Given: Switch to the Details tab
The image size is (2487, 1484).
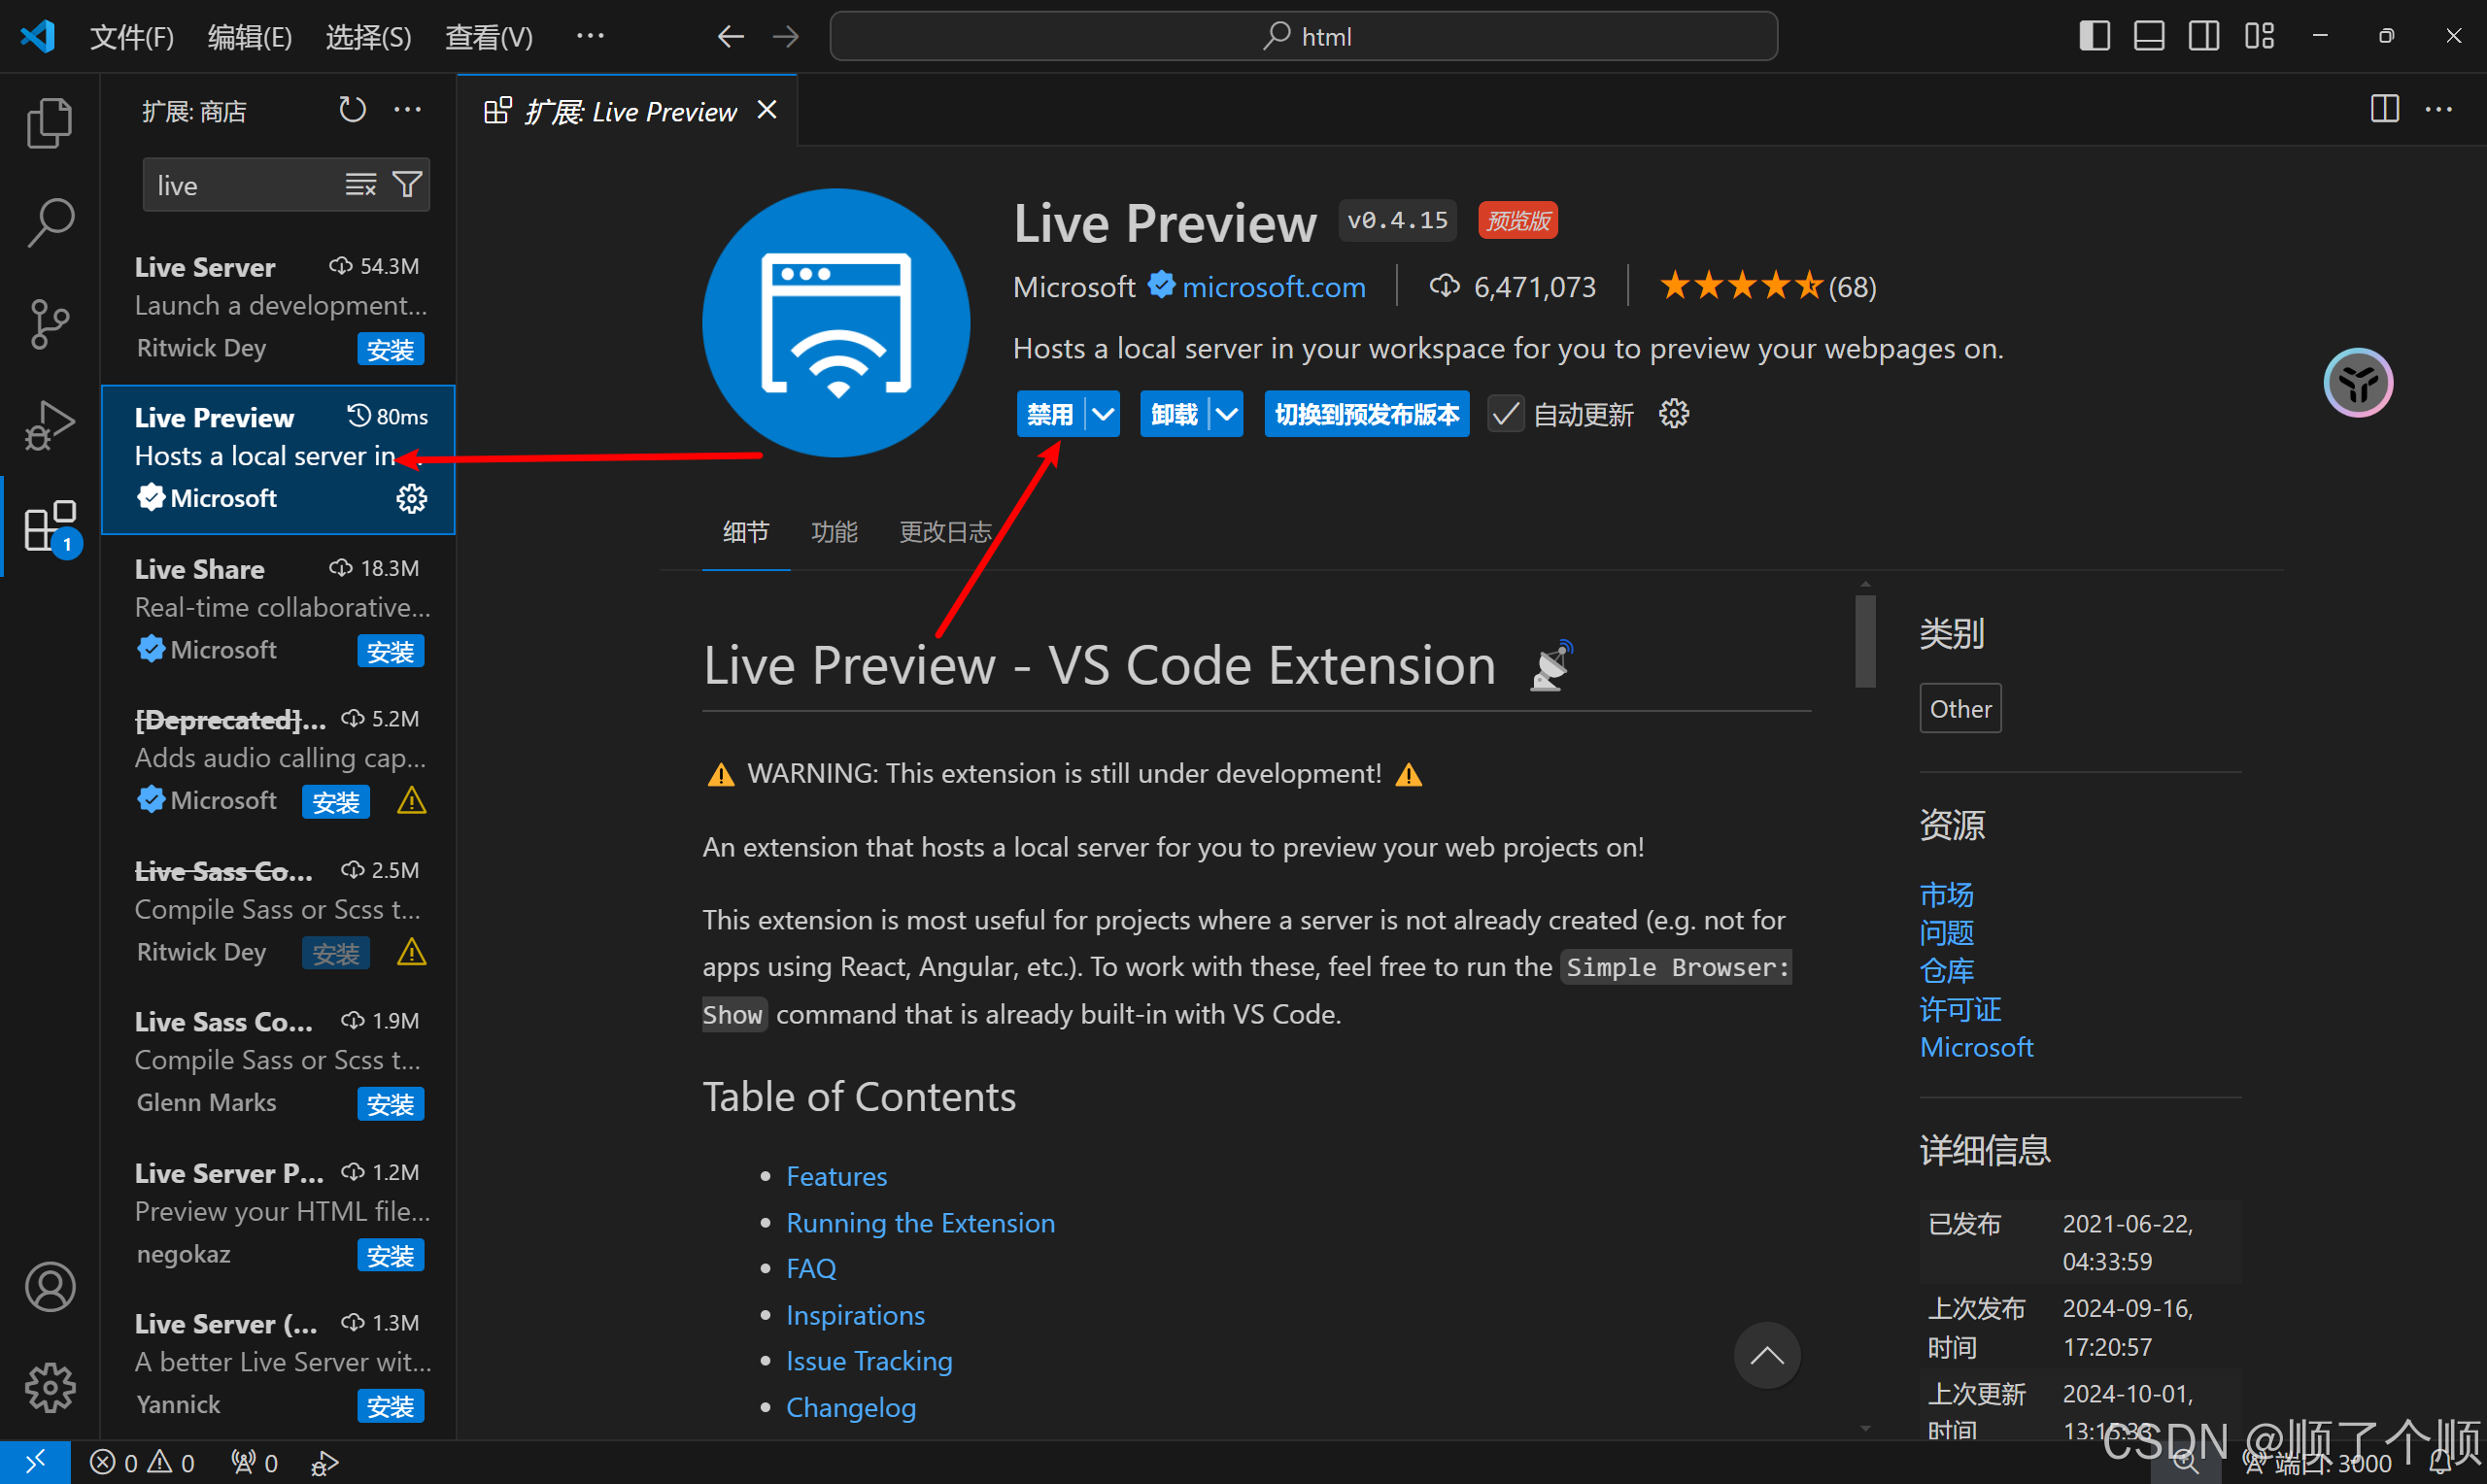Looking at the screenshot, I should (x=746, y=532).
